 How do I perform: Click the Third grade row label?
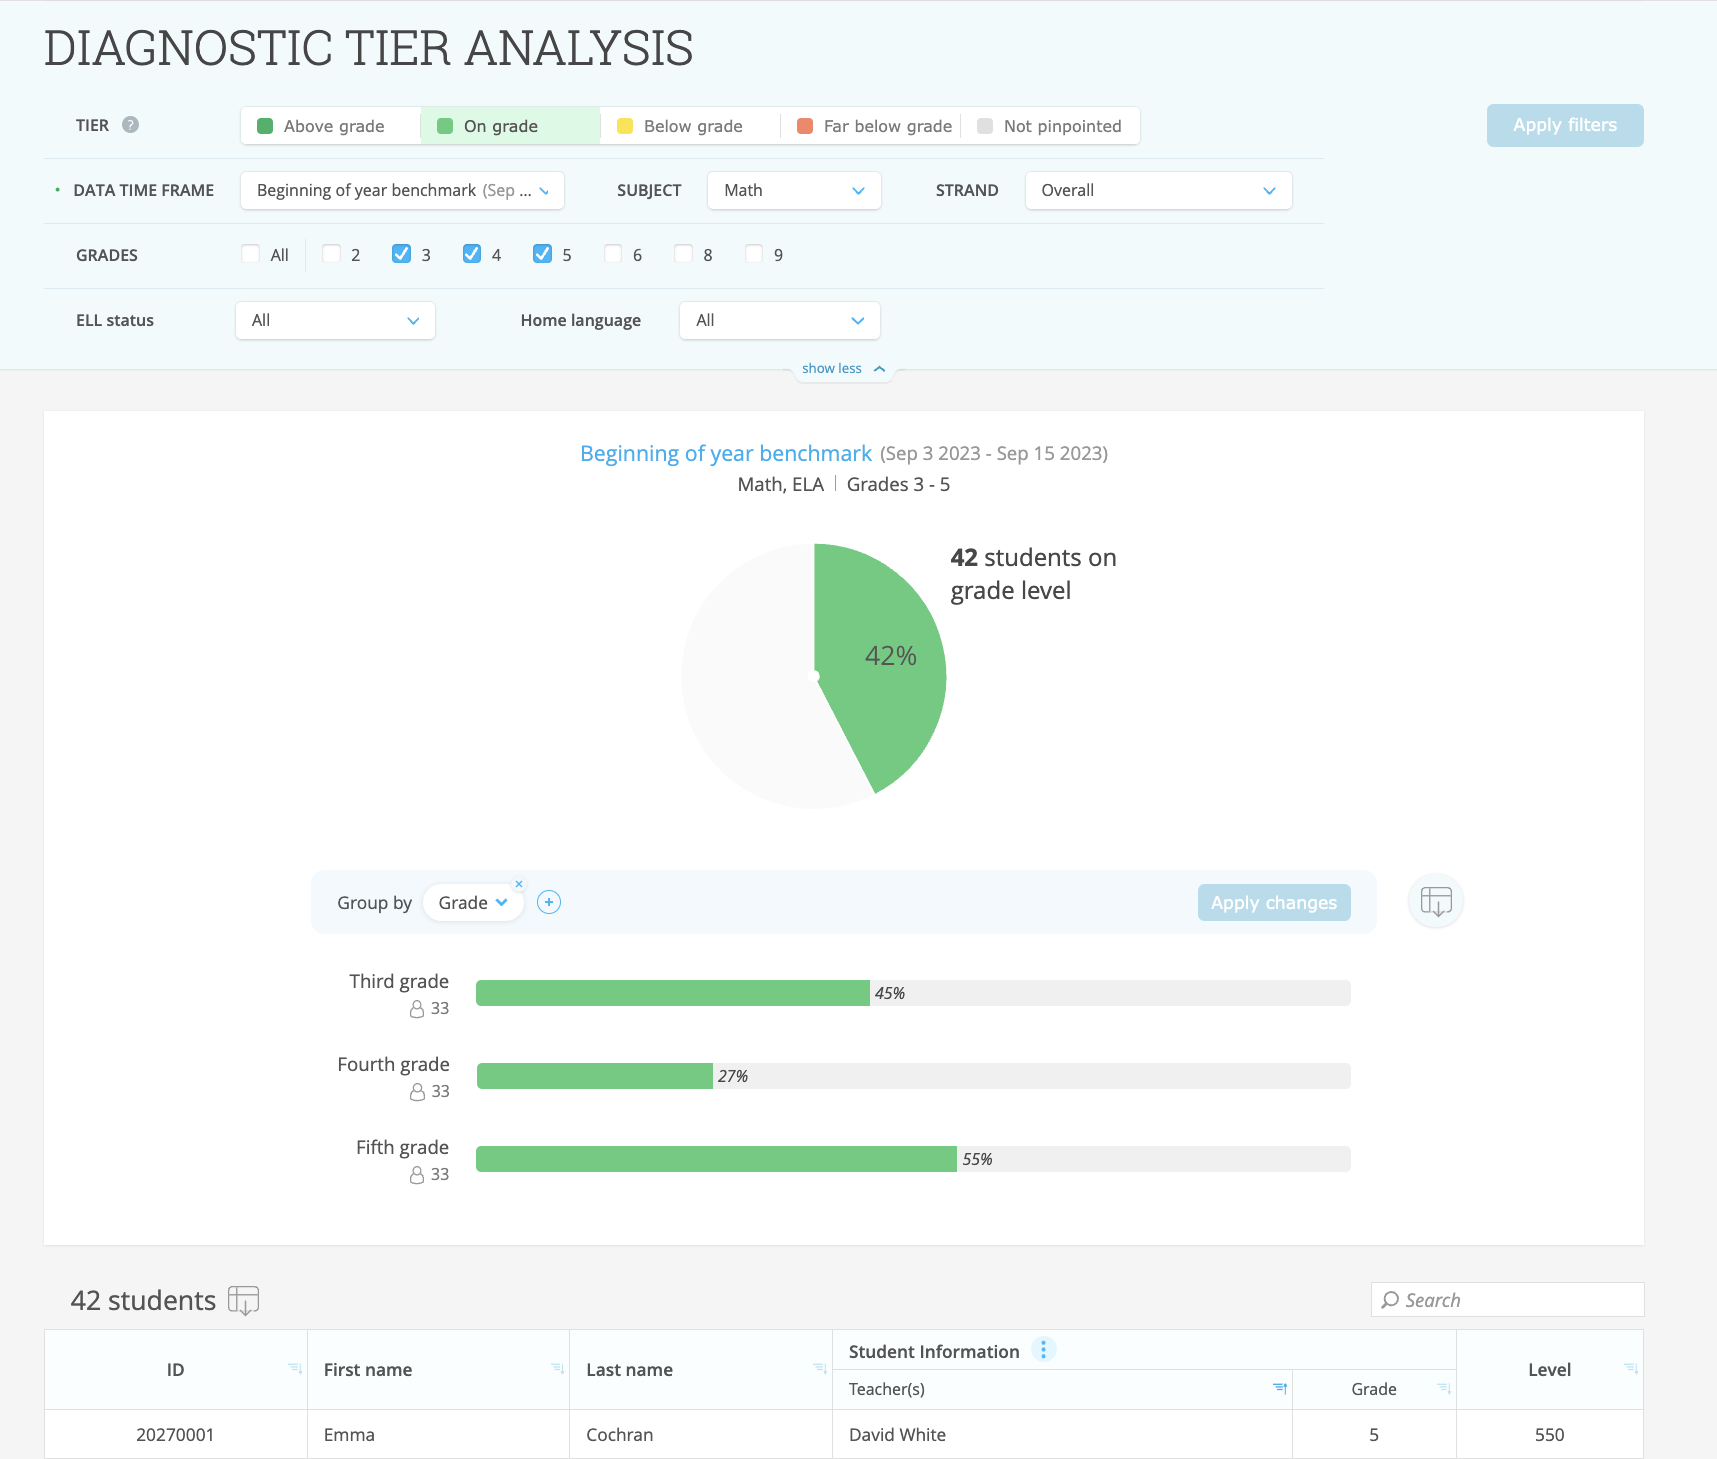pyautogui.click(x=399, y=981)
